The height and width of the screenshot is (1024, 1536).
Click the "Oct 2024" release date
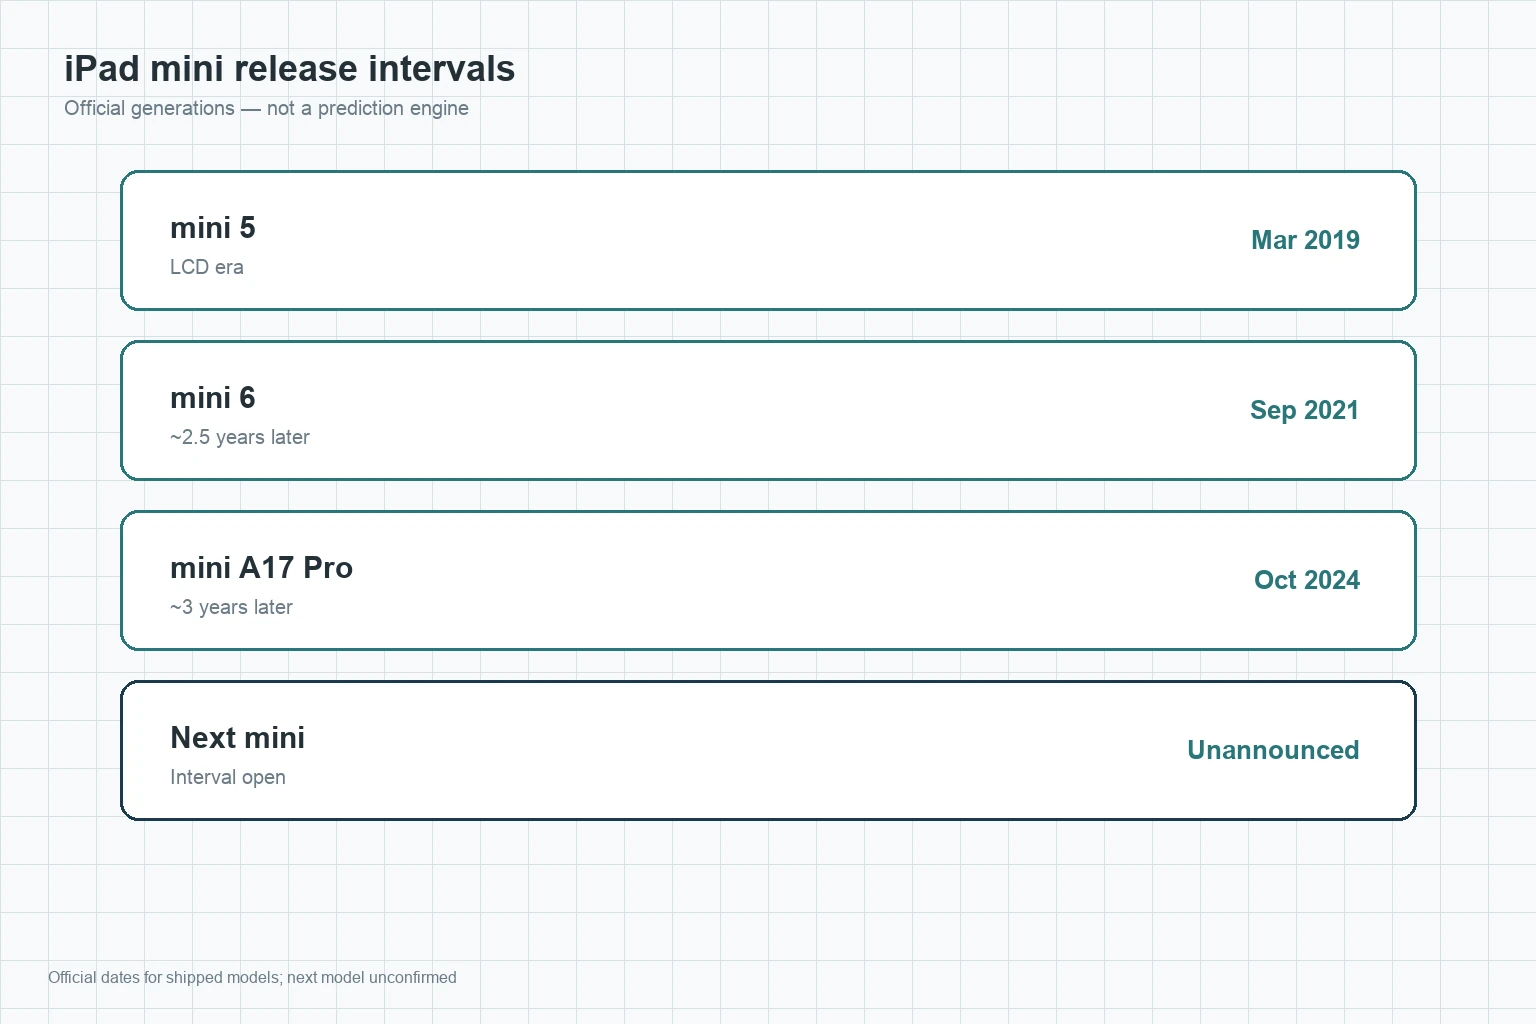1307,580
